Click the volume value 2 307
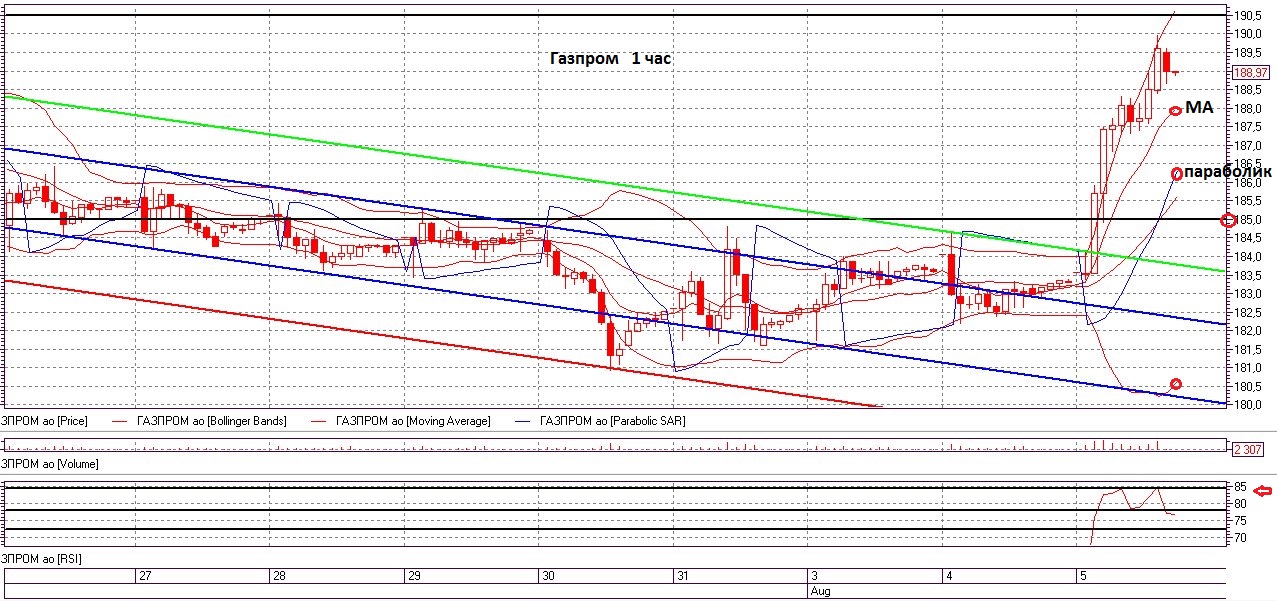The image size is (1277, 601). coord(1246,450)
